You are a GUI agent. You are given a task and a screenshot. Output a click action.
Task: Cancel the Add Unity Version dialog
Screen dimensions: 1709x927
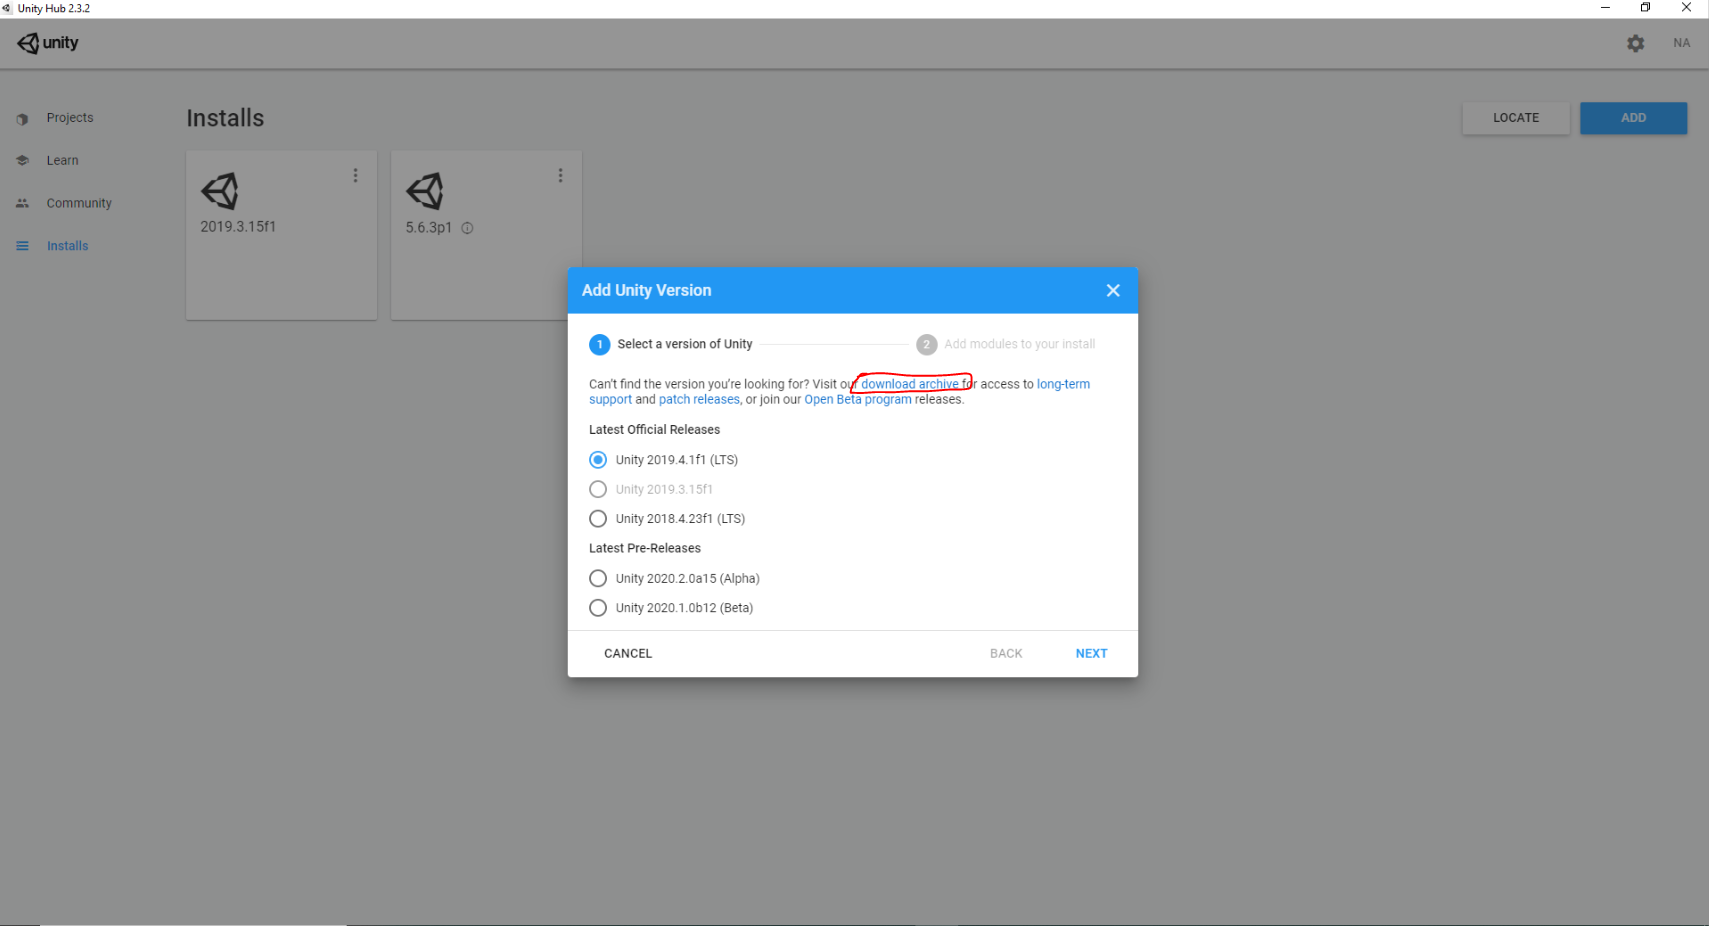click(x=628, y=653)
